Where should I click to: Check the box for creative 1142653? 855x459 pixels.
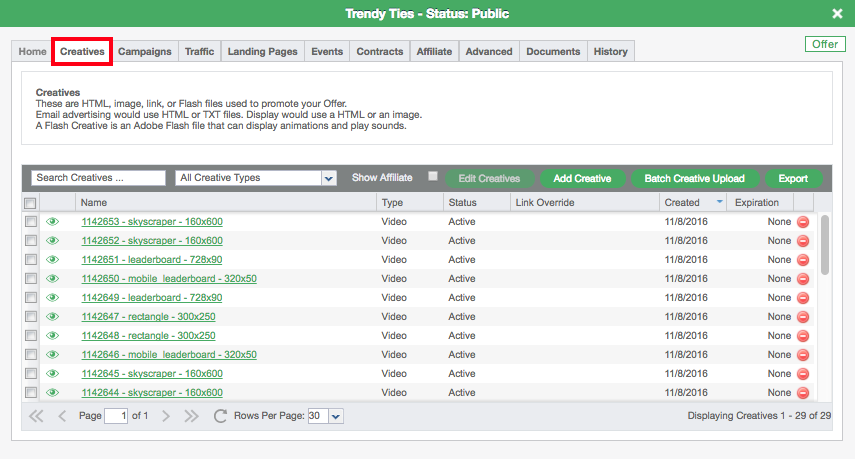click(x=31, y=222)
